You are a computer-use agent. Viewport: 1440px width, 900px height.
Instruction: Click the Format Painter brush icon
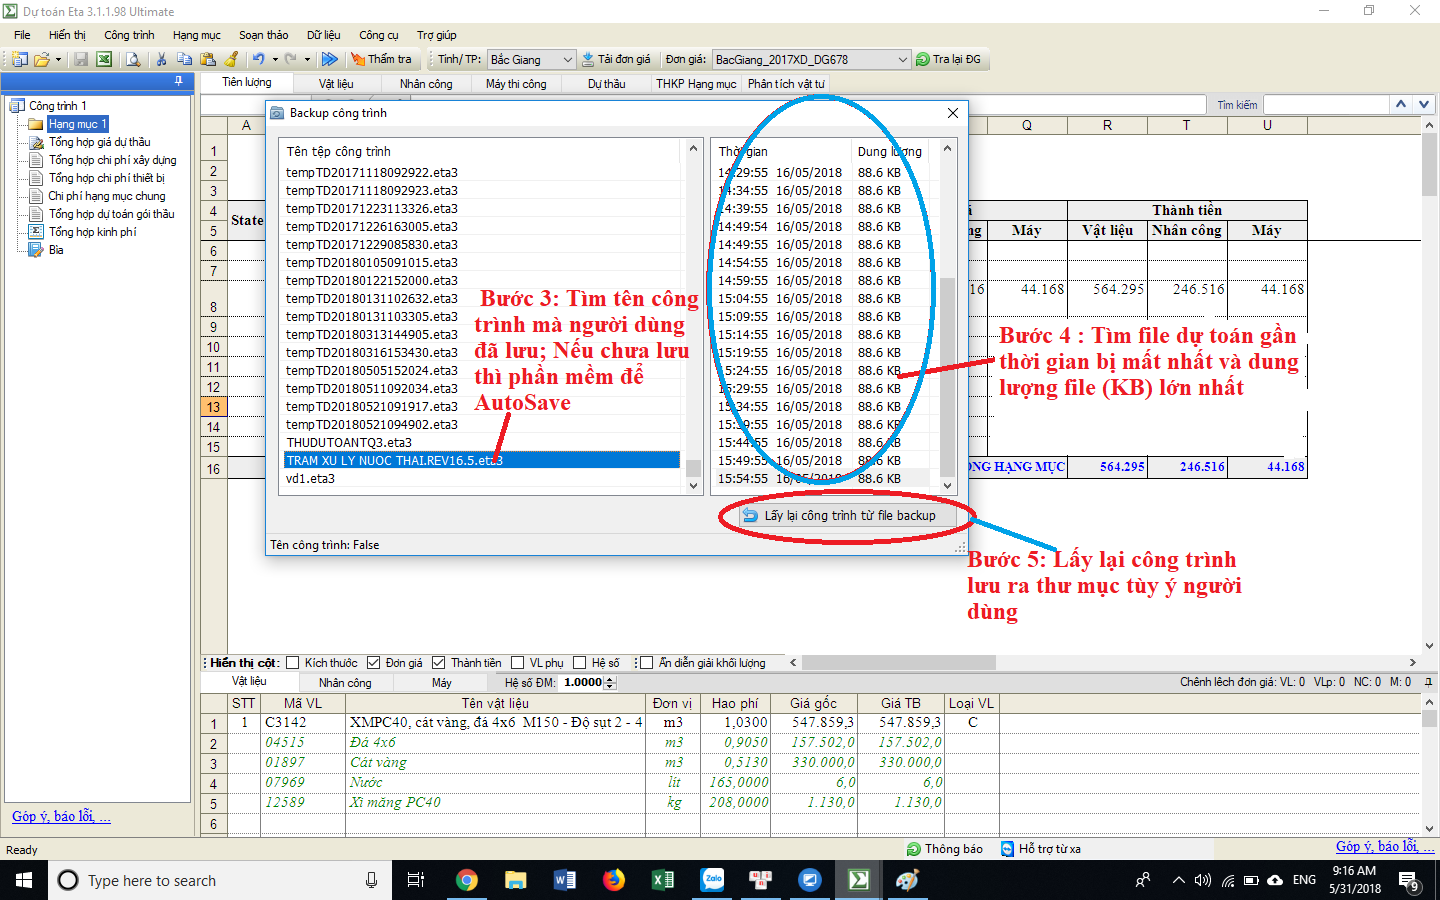[232, 60]
